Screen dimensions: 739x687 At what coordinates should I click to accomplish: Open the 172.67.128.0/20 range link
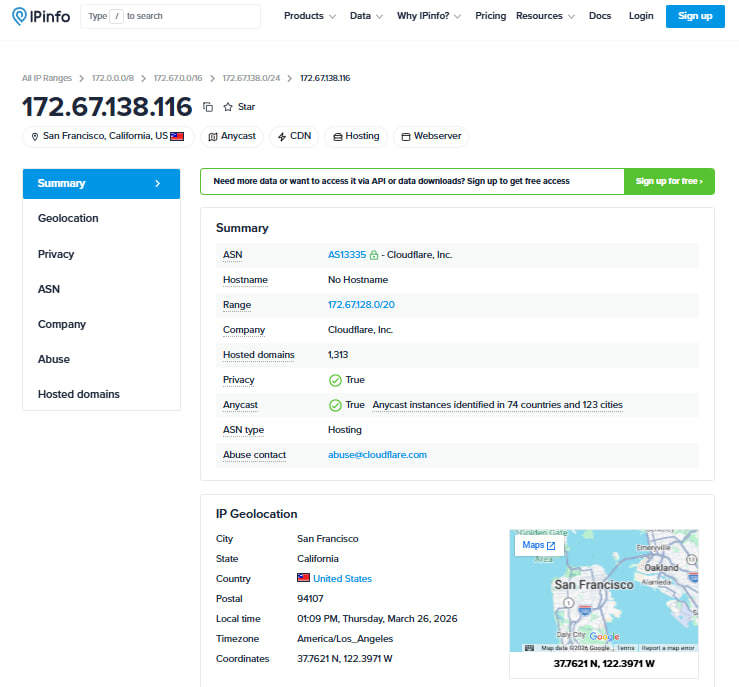361,305
